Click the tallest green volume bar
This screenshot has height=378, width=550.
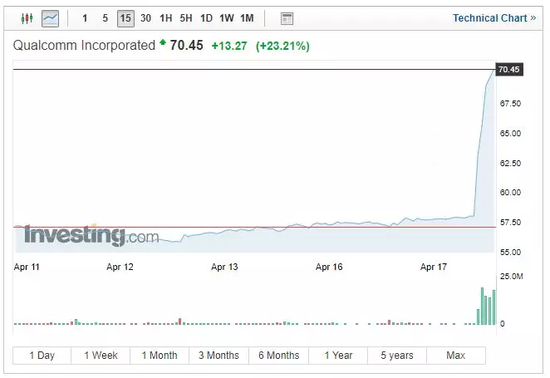tap(482, 306)
